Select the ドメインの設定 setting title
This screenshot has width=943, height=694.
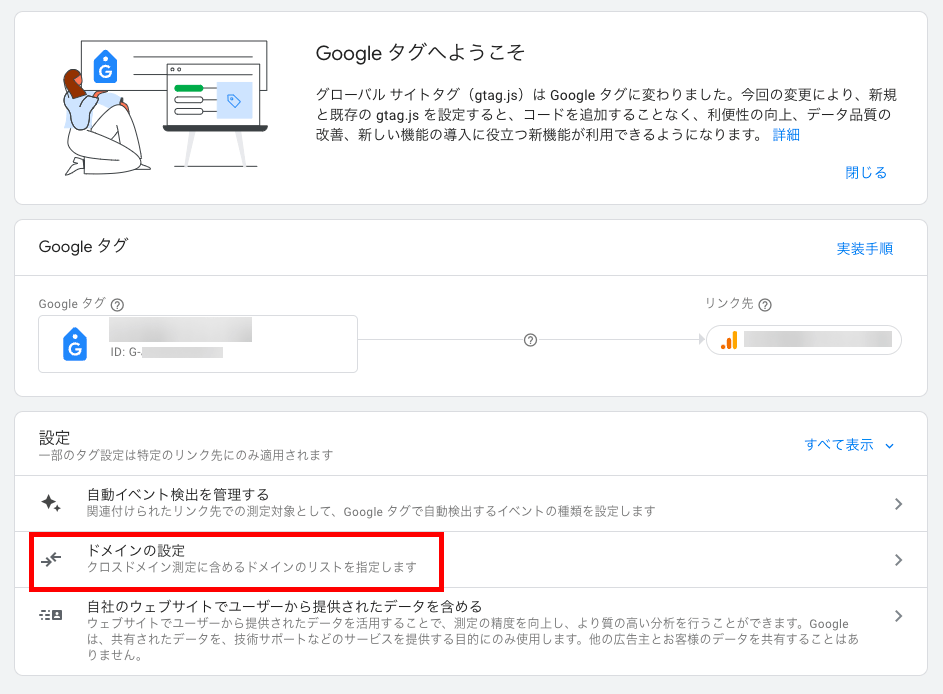tap(136, 550)
